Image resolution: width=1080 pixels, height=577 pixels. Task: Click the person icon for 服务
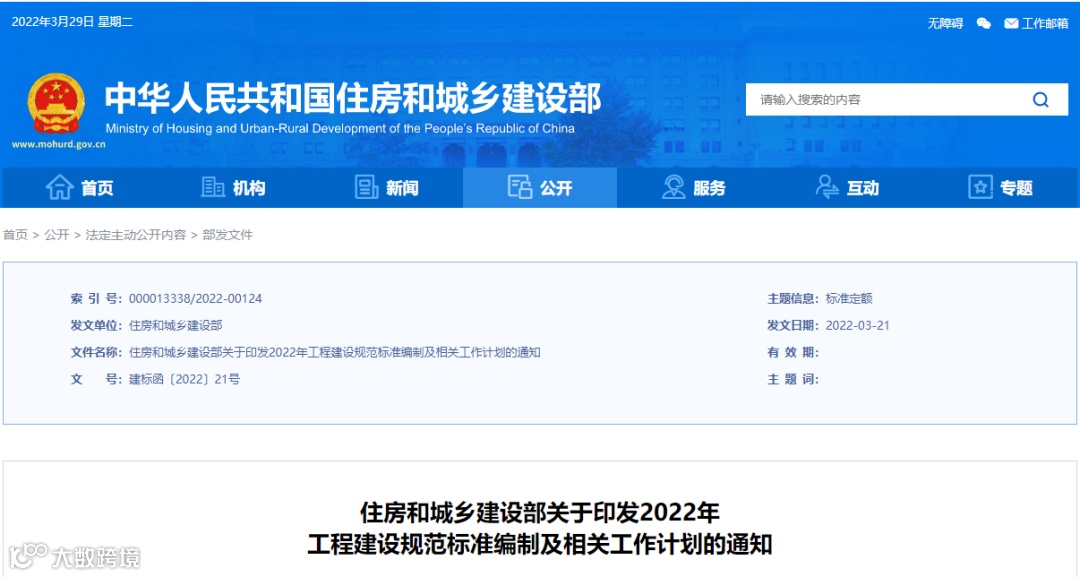pyautogui.click(x=673, y=187)
